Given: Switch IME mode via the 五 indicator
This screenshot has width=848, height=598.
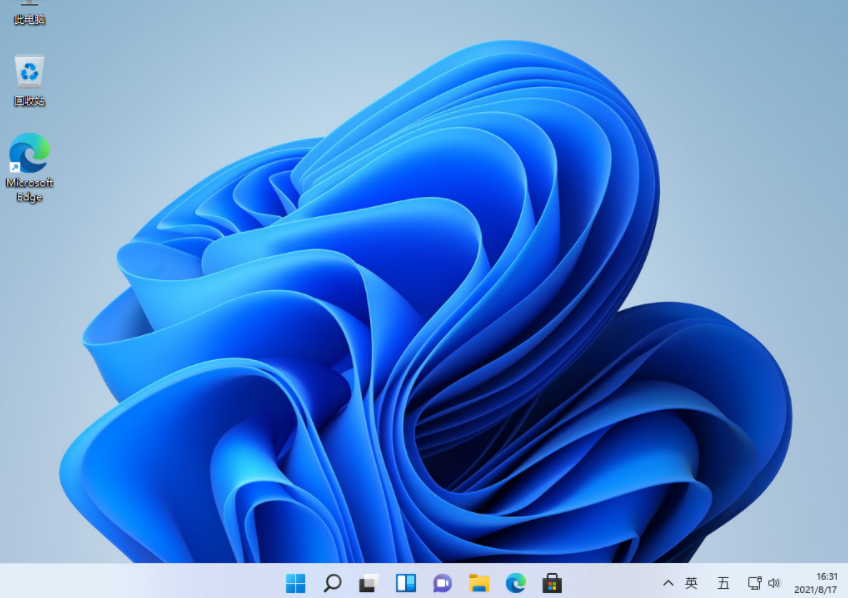Looking at the screenshot, I should (721, 582).
